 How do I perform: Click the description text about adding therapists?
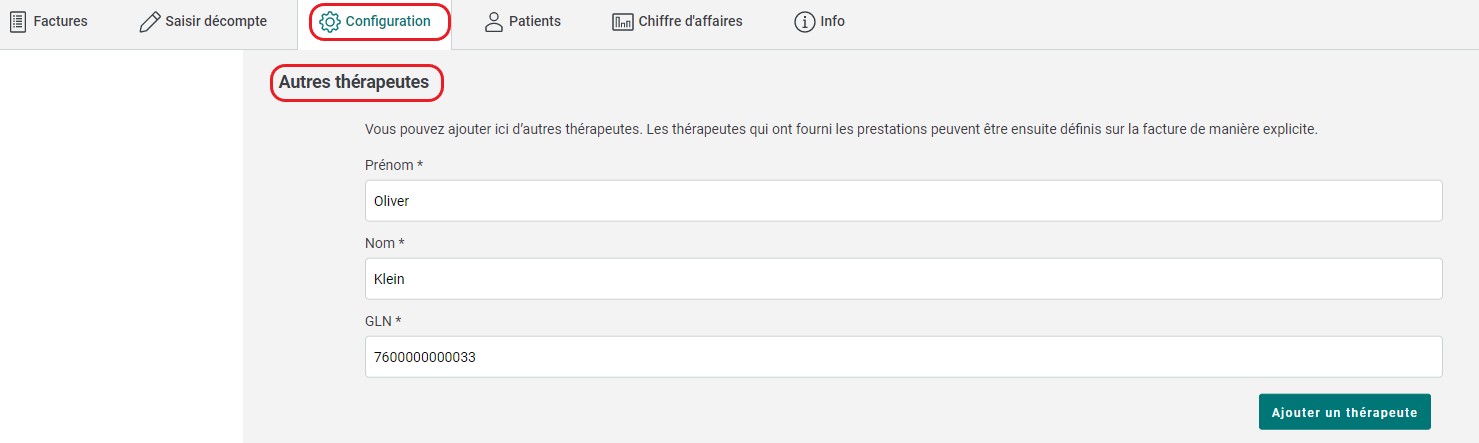click(842, 129)
